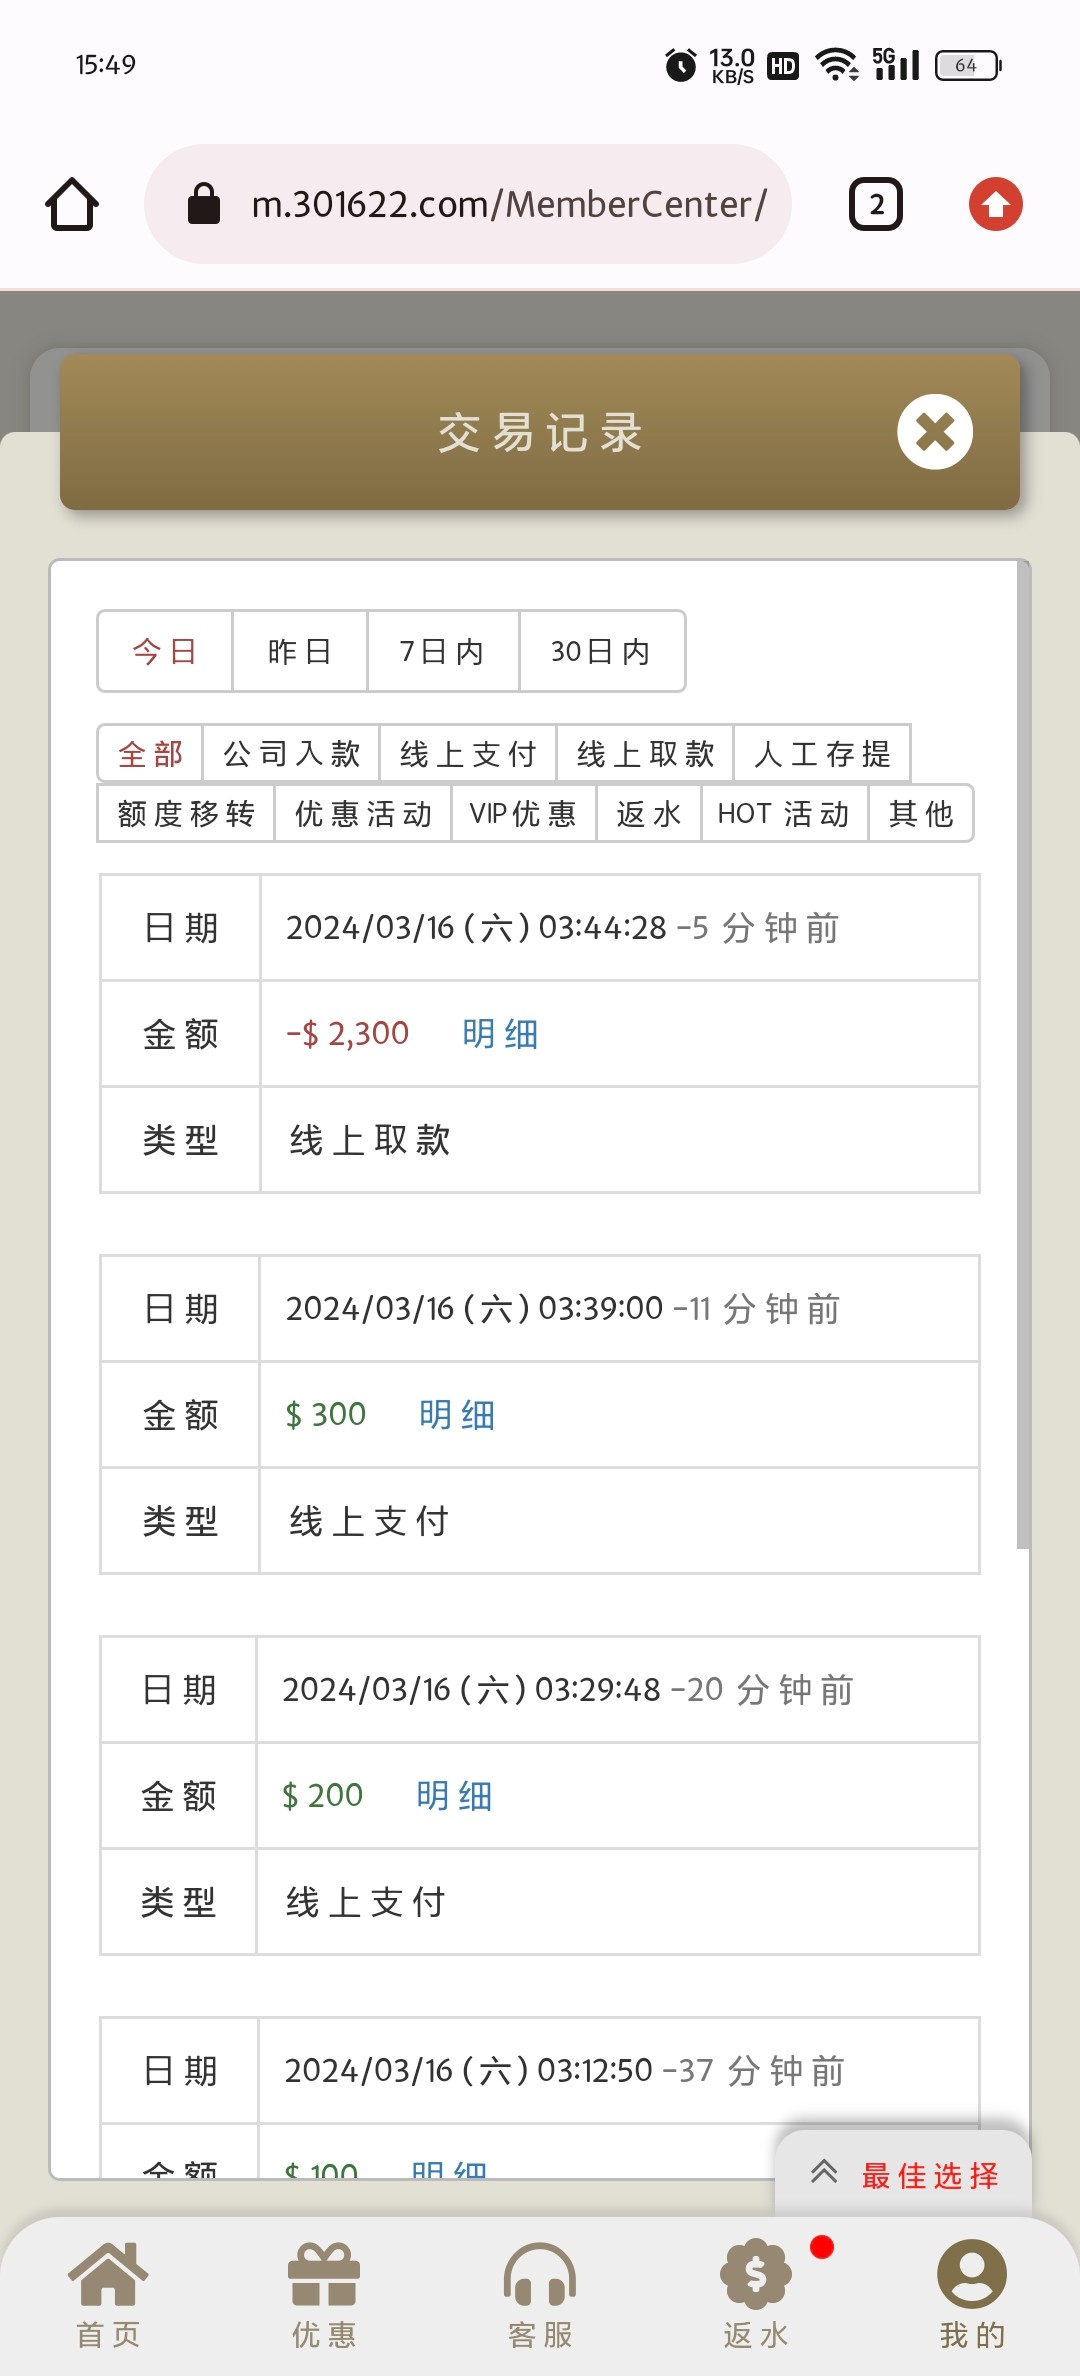Switch to the 30日内 date range
This screenshot has width=1080, height=2376.
(x=602, y=651)
